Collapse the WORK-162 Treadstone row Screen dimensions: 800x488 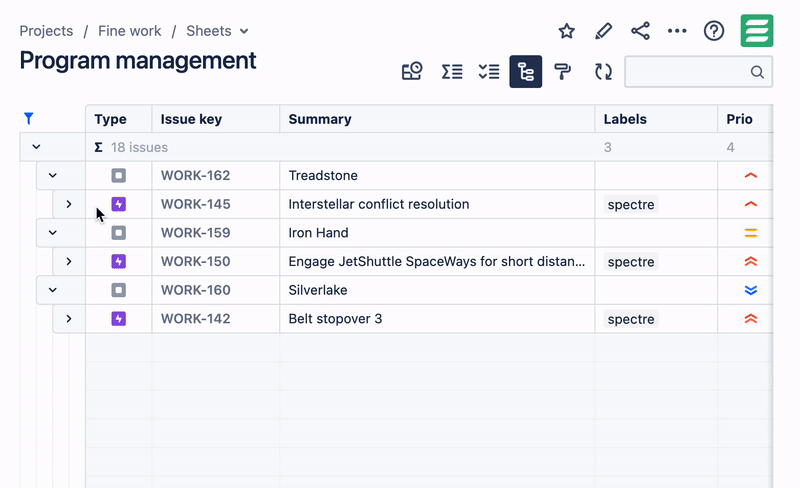click(53, 176)
